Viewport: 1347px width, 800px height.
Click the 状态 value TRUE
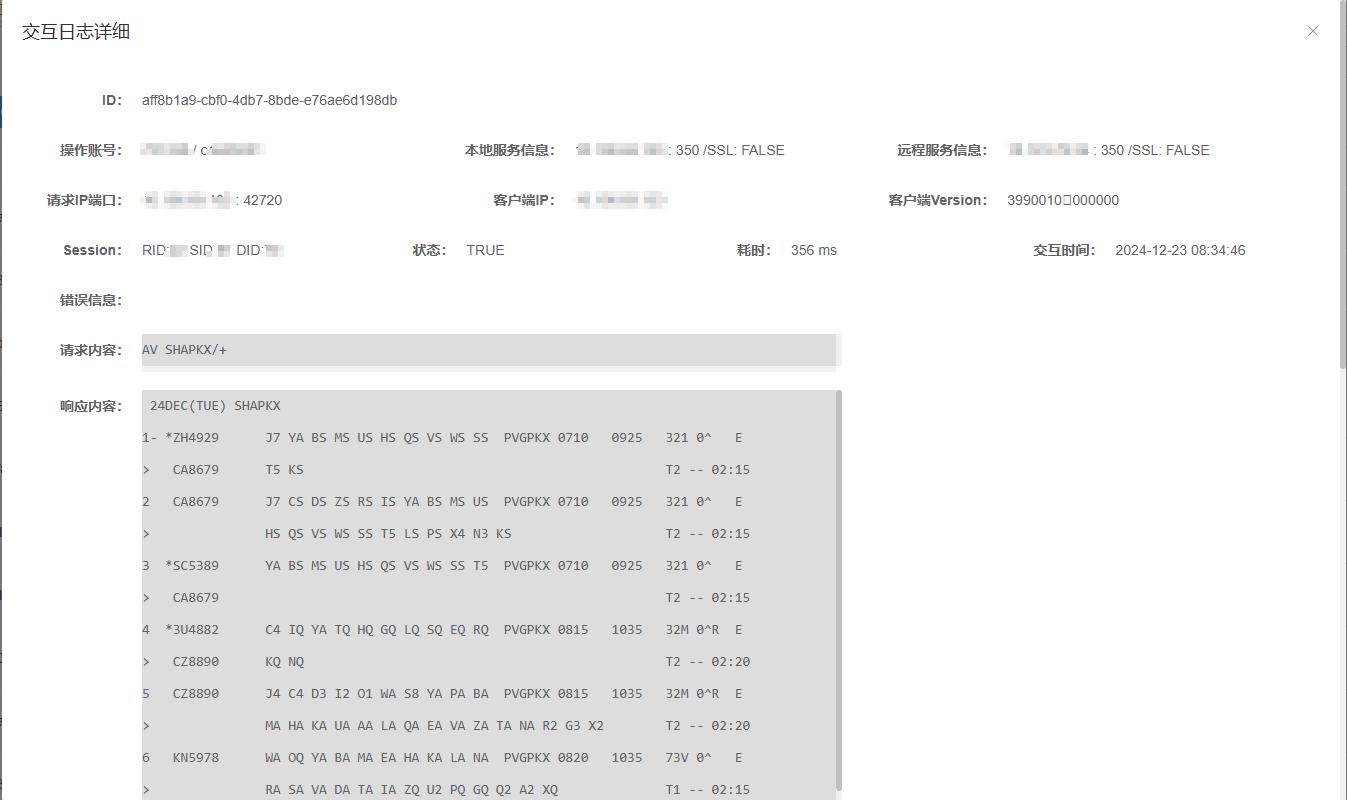point(485,250)
